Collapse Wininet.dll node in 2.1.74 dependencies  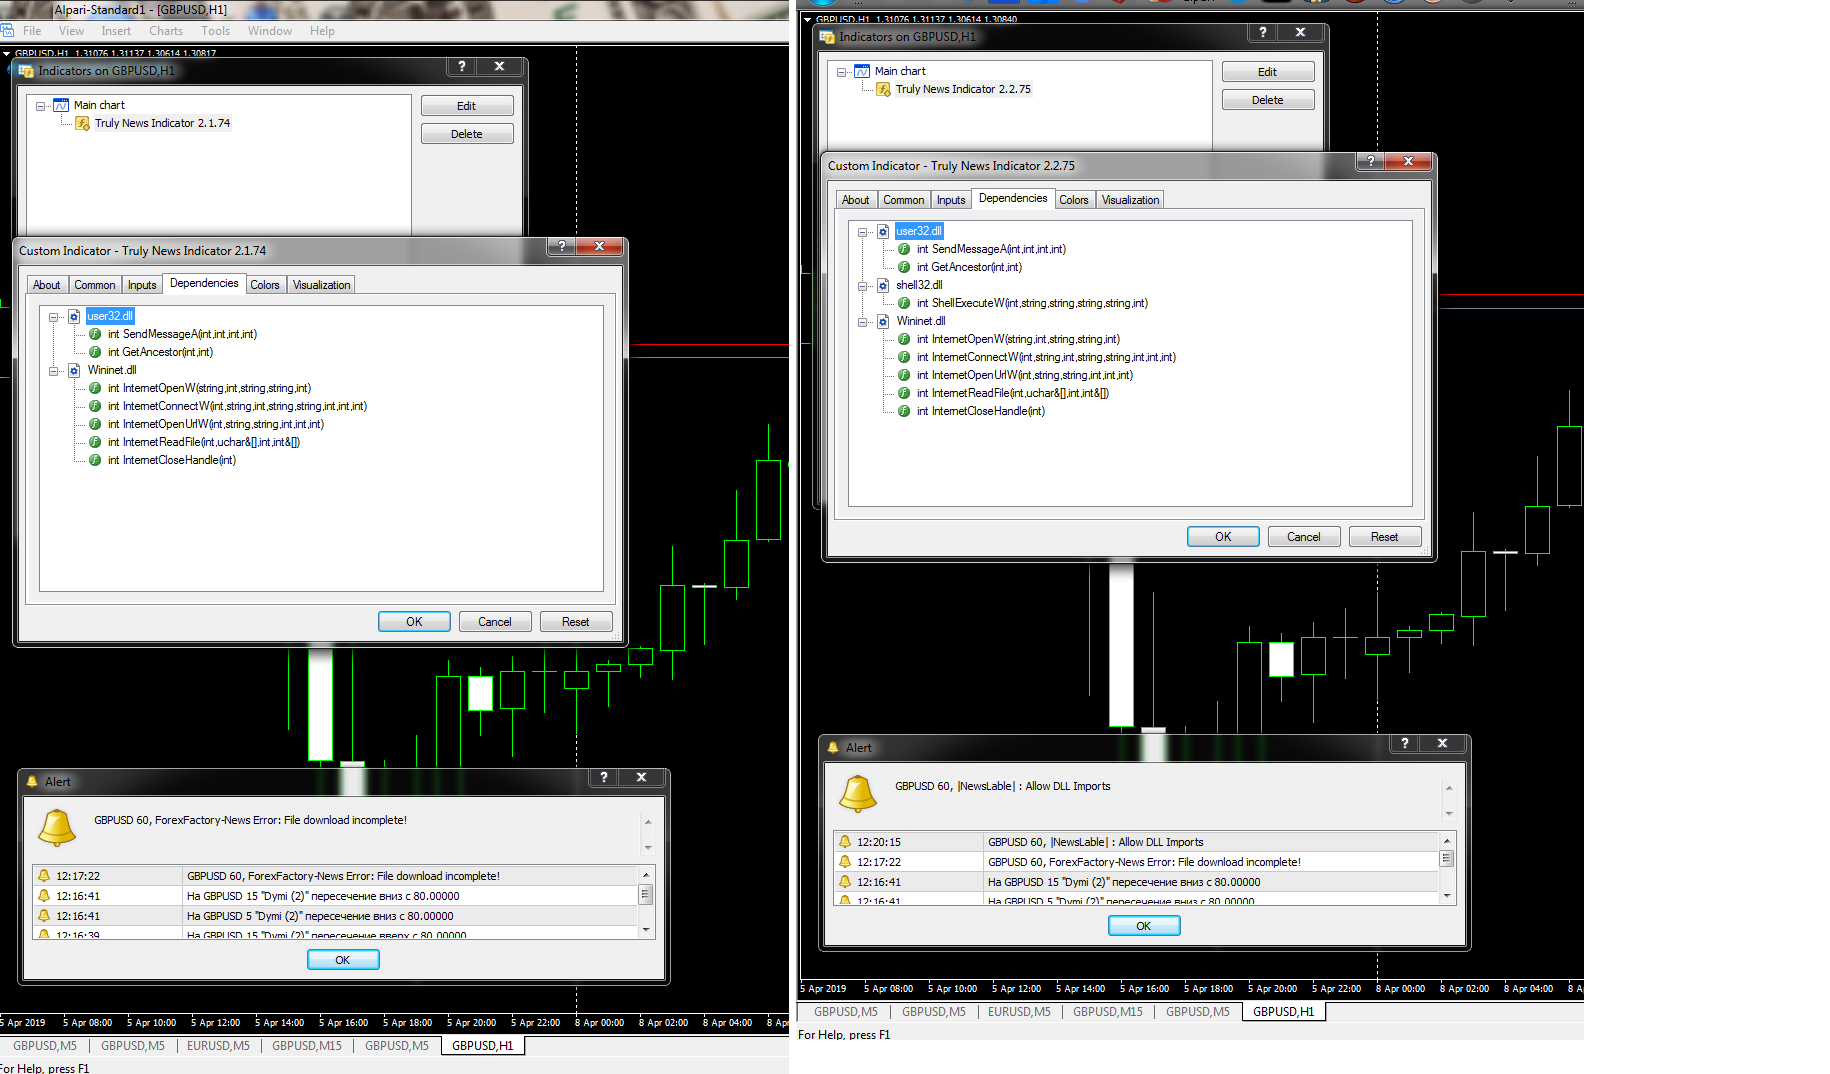click(x=54, y=371)
